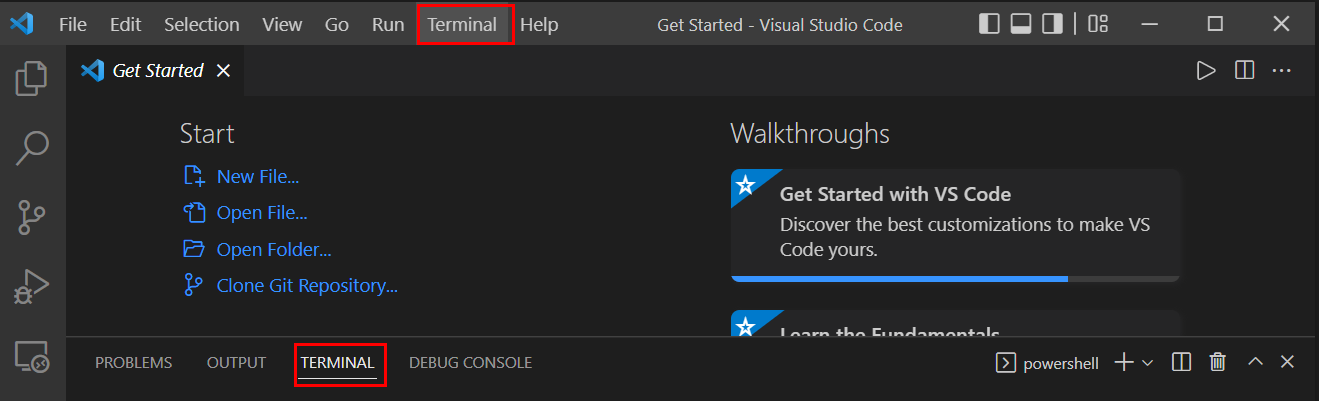Toggle the bottom panel layout button
This screenshot has height=401, width=1319.
[x=1021, y=24]
